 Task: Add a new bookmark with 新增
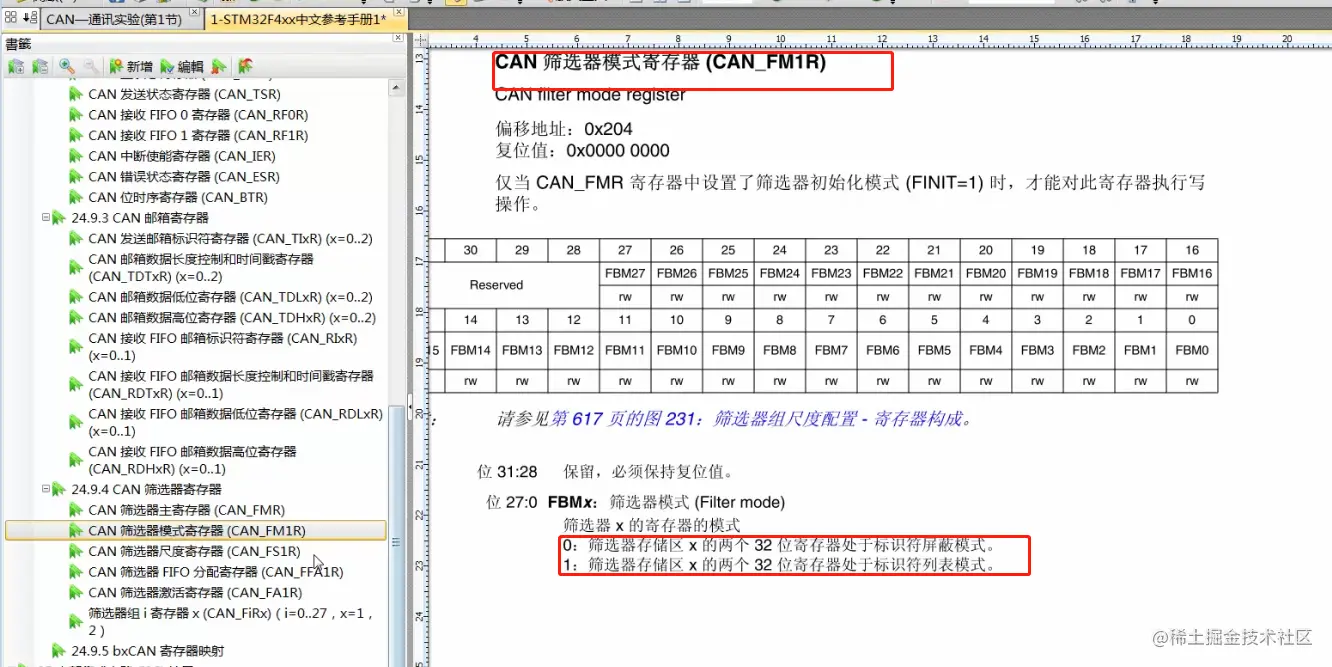(131, 67)
